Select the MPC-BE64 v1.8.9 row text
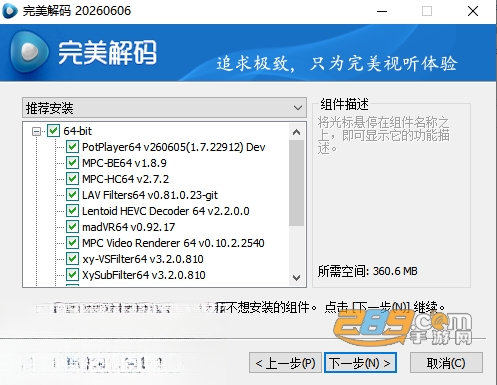The width and height of the screenshot is (497, 385). (x=124, y=163)
